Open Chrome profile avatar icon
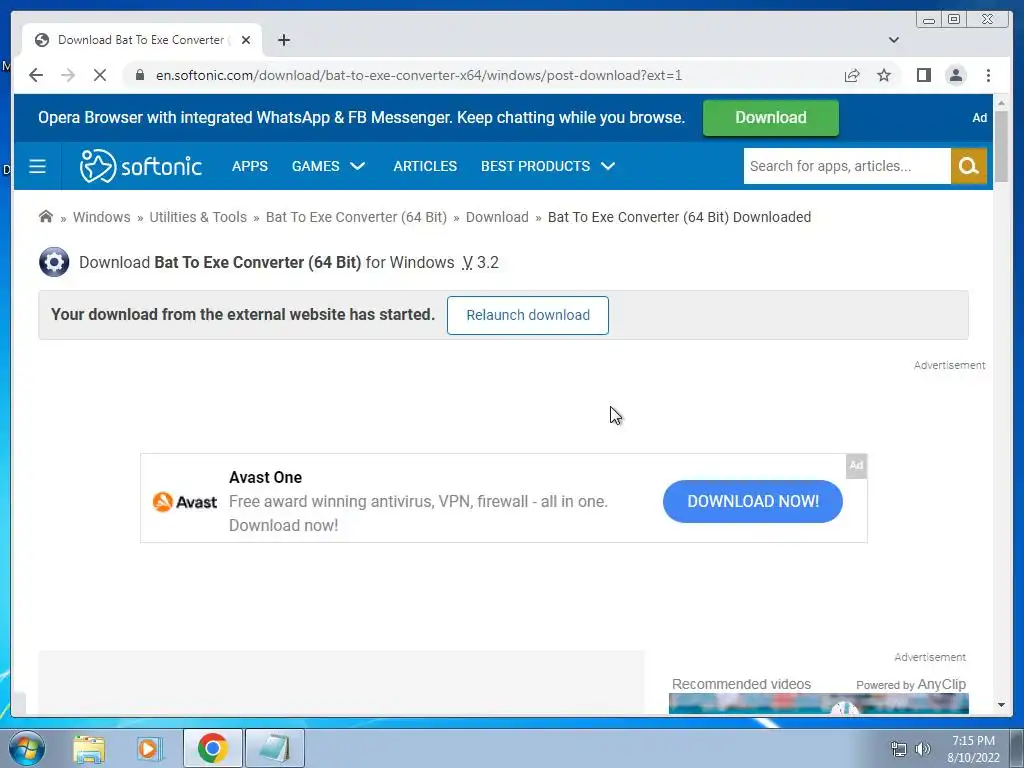 click(x=955, y=75)
